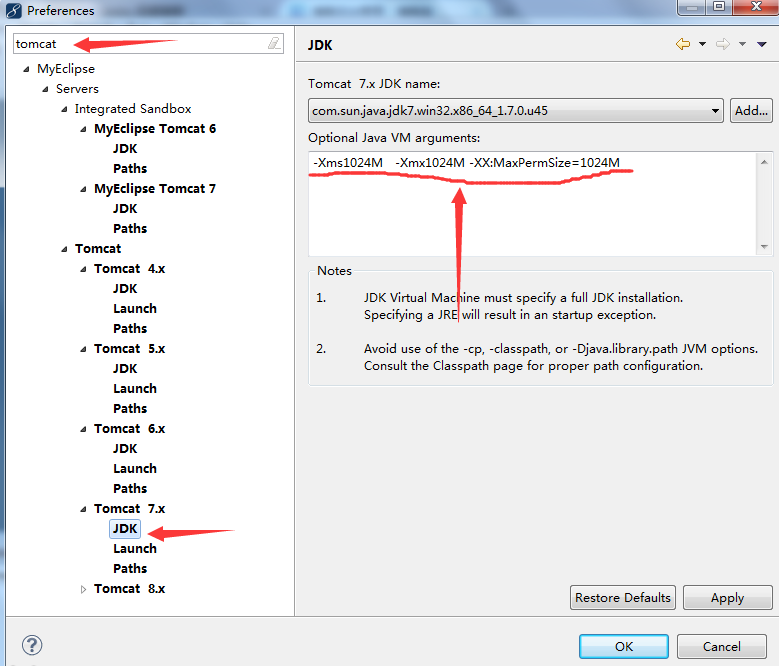
Task: Select JDK under Tomcat 4.x
Action: (x=125, y=289)
